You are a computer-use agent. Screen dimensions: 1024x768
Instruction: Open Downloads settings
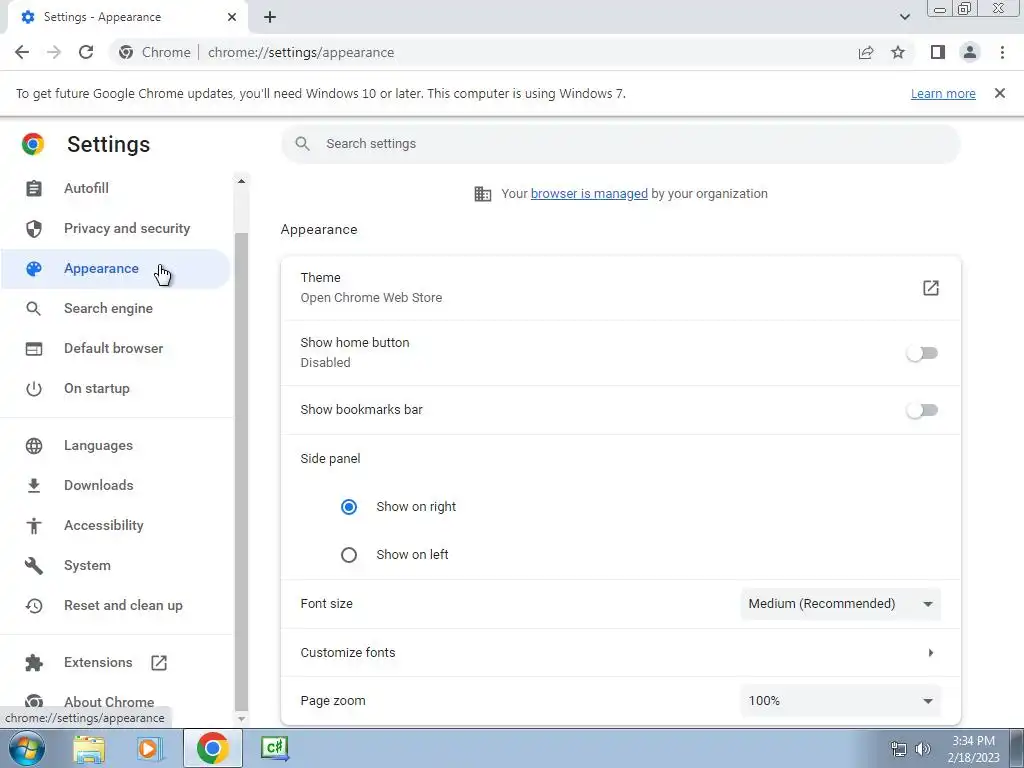(116, 485)
